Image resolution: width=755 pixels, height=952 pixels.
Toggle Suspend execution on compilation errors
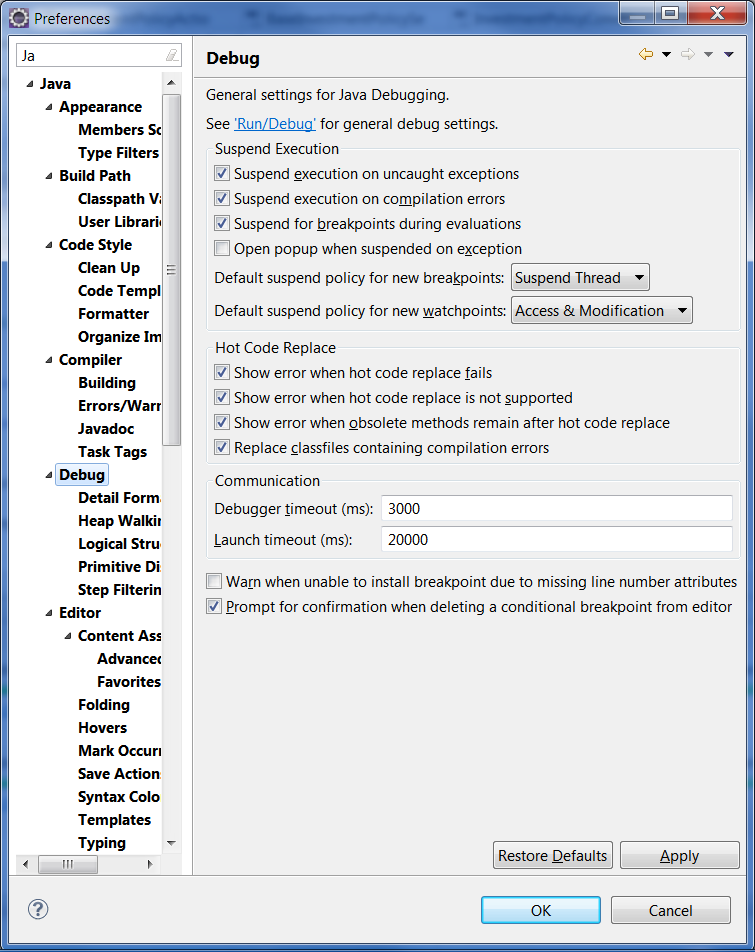222,199
